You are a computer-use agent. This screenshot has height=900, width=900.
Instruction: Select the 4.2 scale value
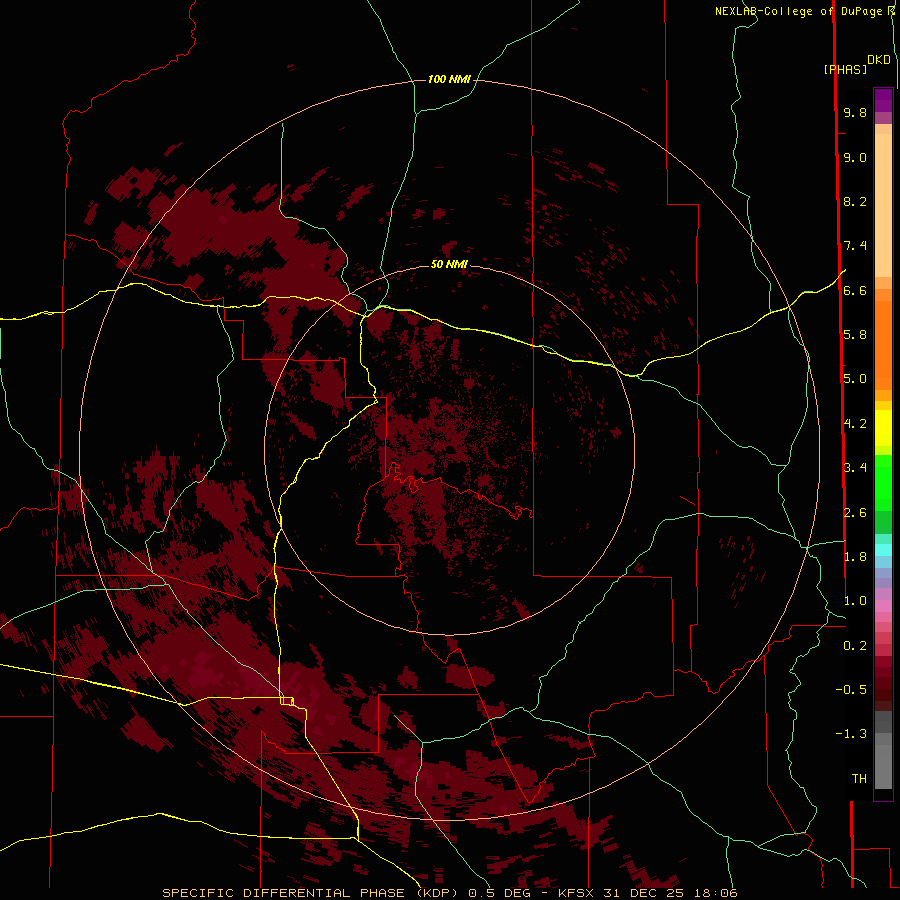[x=855, y=424]
